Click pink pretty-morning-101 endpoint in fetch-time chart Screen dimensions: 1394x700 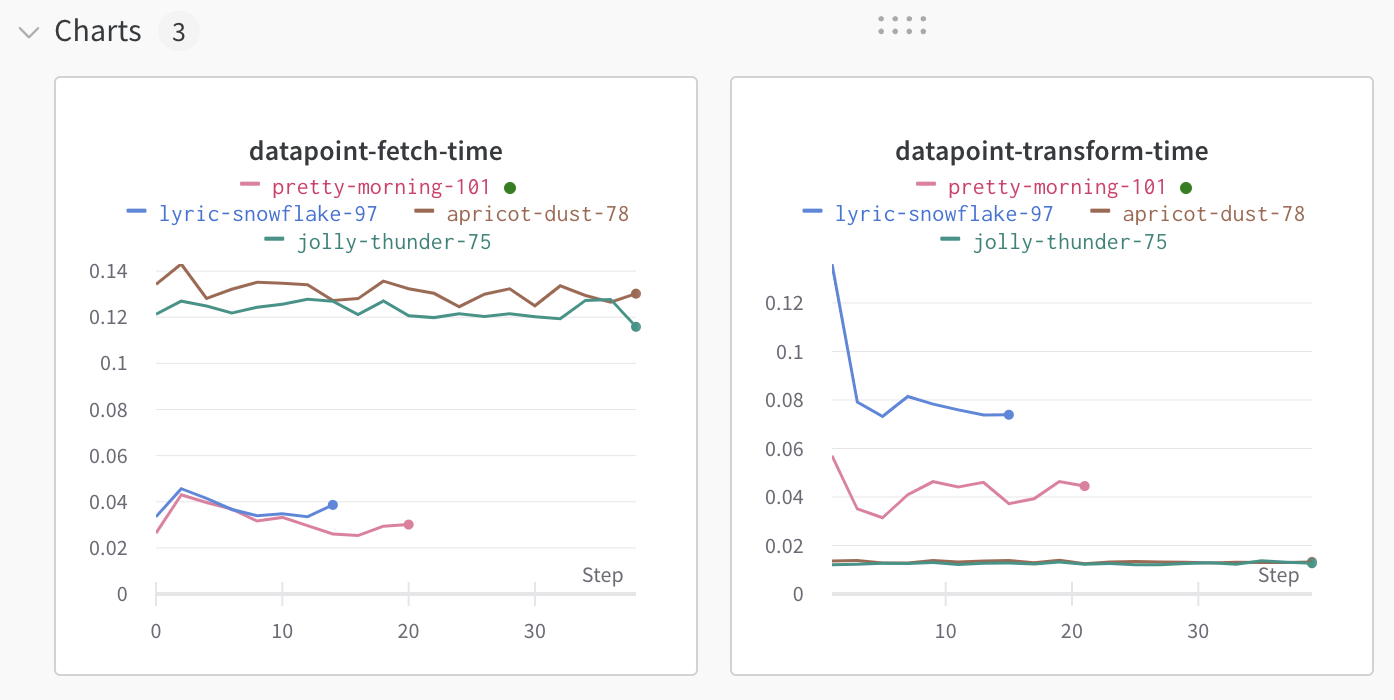(408, 524)
